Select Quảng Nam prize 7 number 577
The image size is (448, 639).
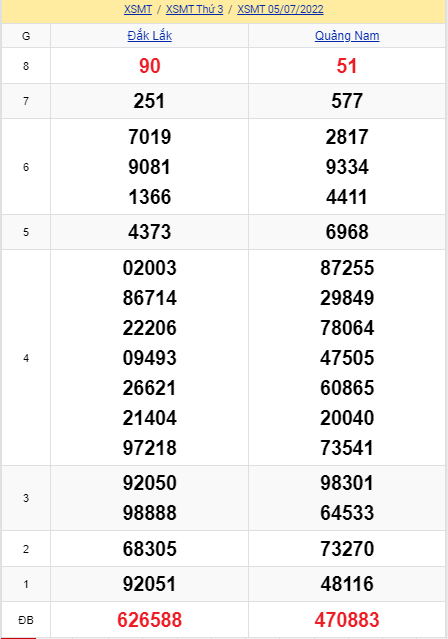[347, 101]
